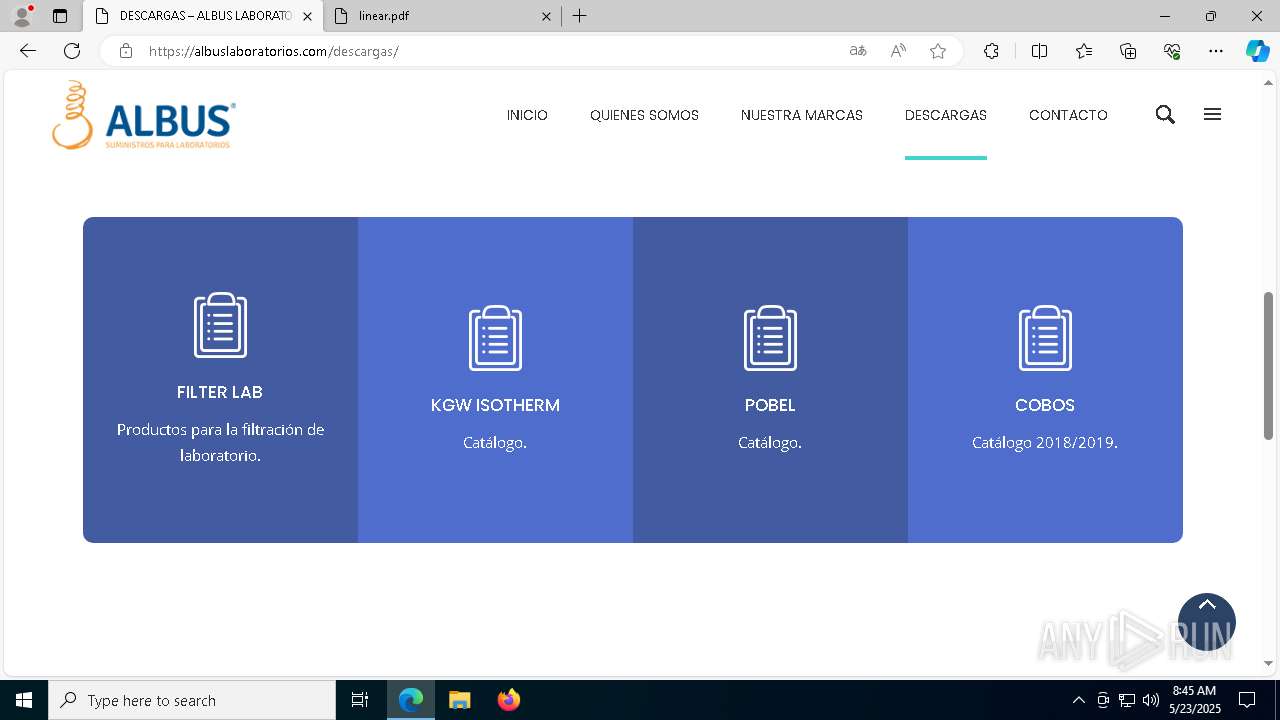This screenshot has height=720, width=1280.
Task: Go to the INICIO menu item
Action: 527,115
